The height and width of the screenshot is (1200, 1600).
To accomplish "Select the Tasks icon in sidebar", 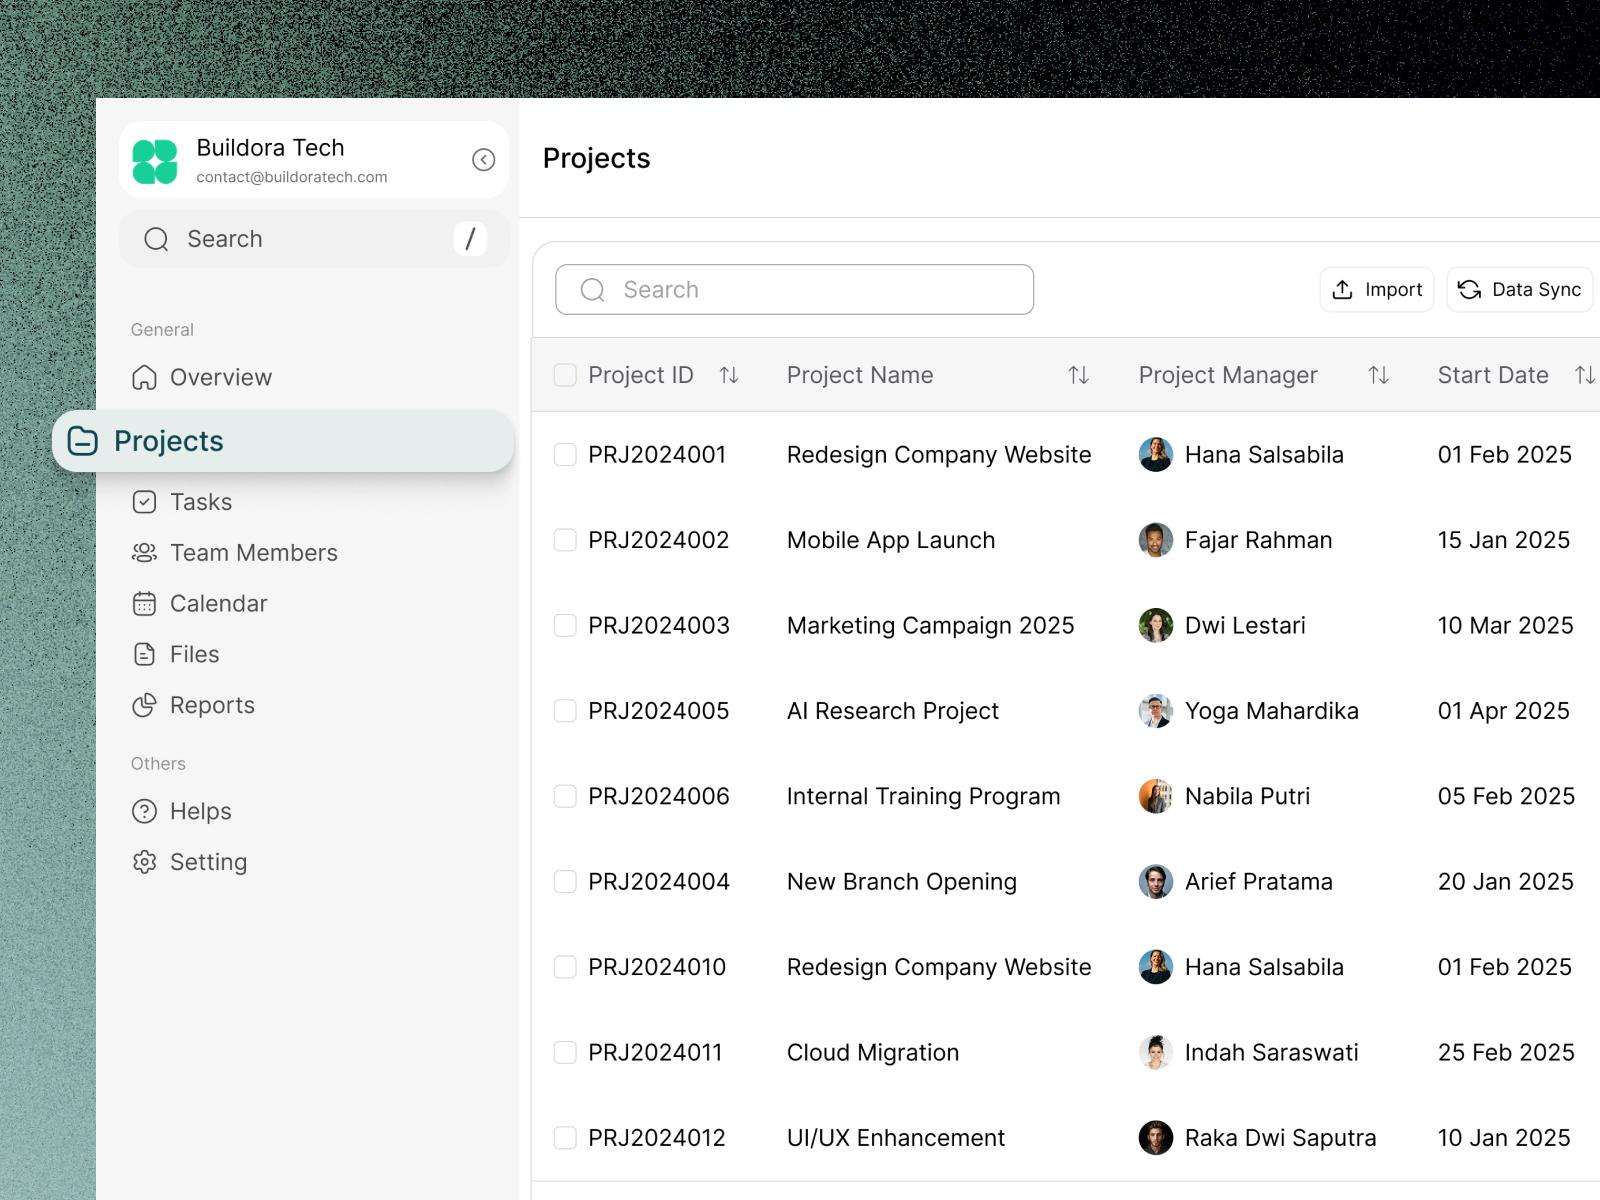I will coord(146,502).
